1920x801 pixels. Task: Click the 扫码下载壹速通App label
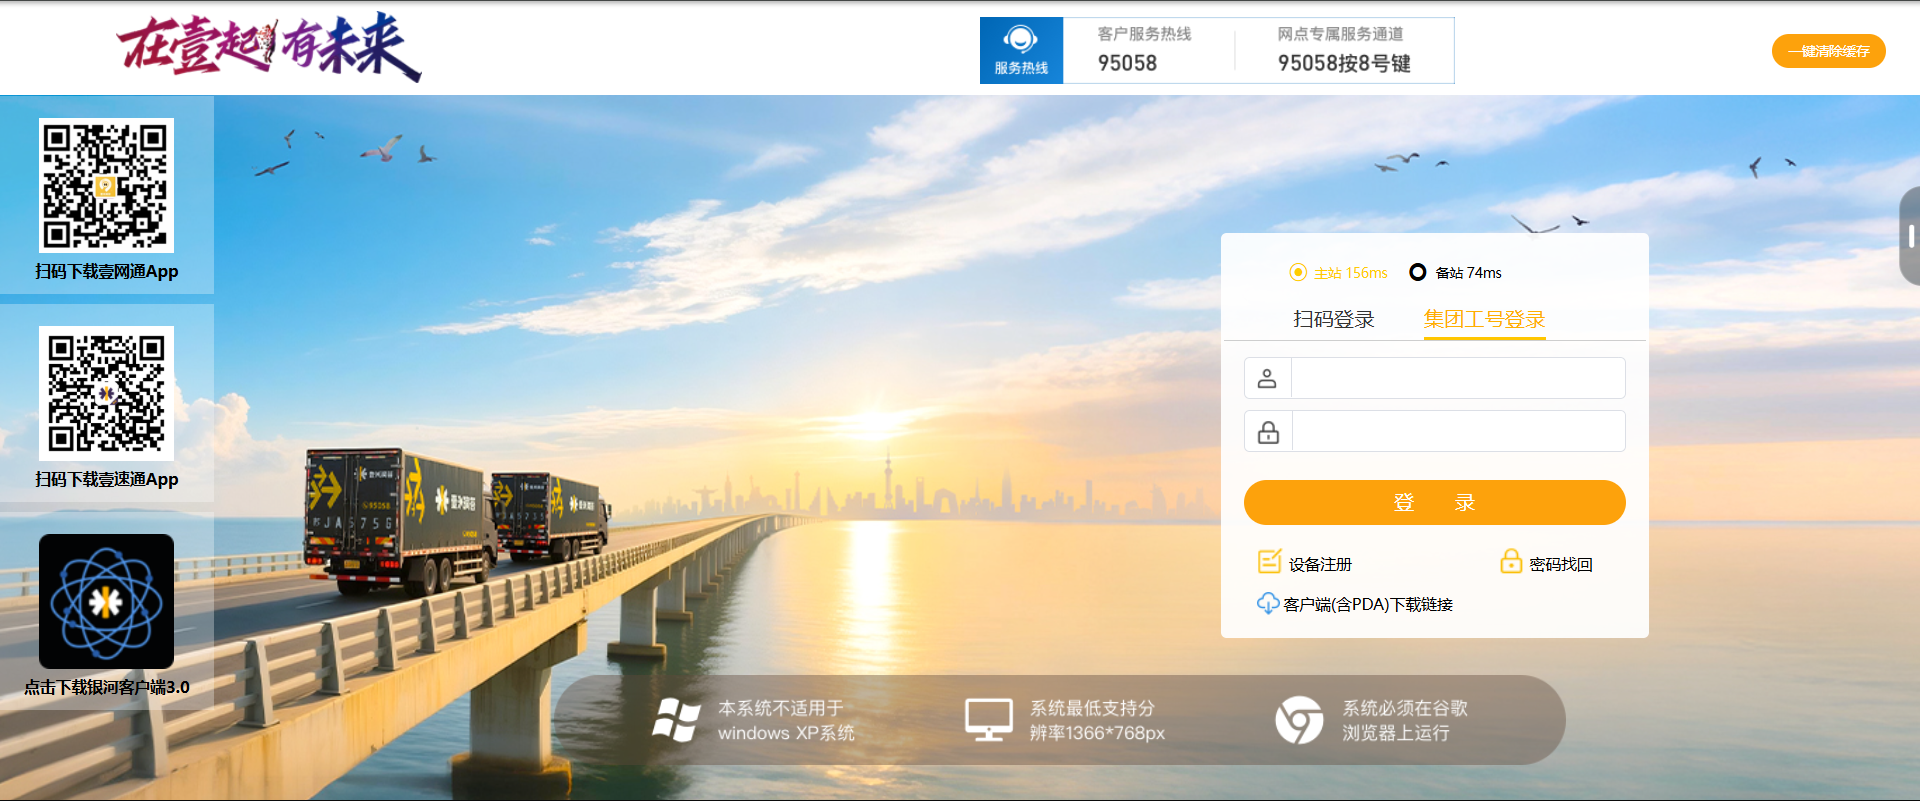(107, 479)
